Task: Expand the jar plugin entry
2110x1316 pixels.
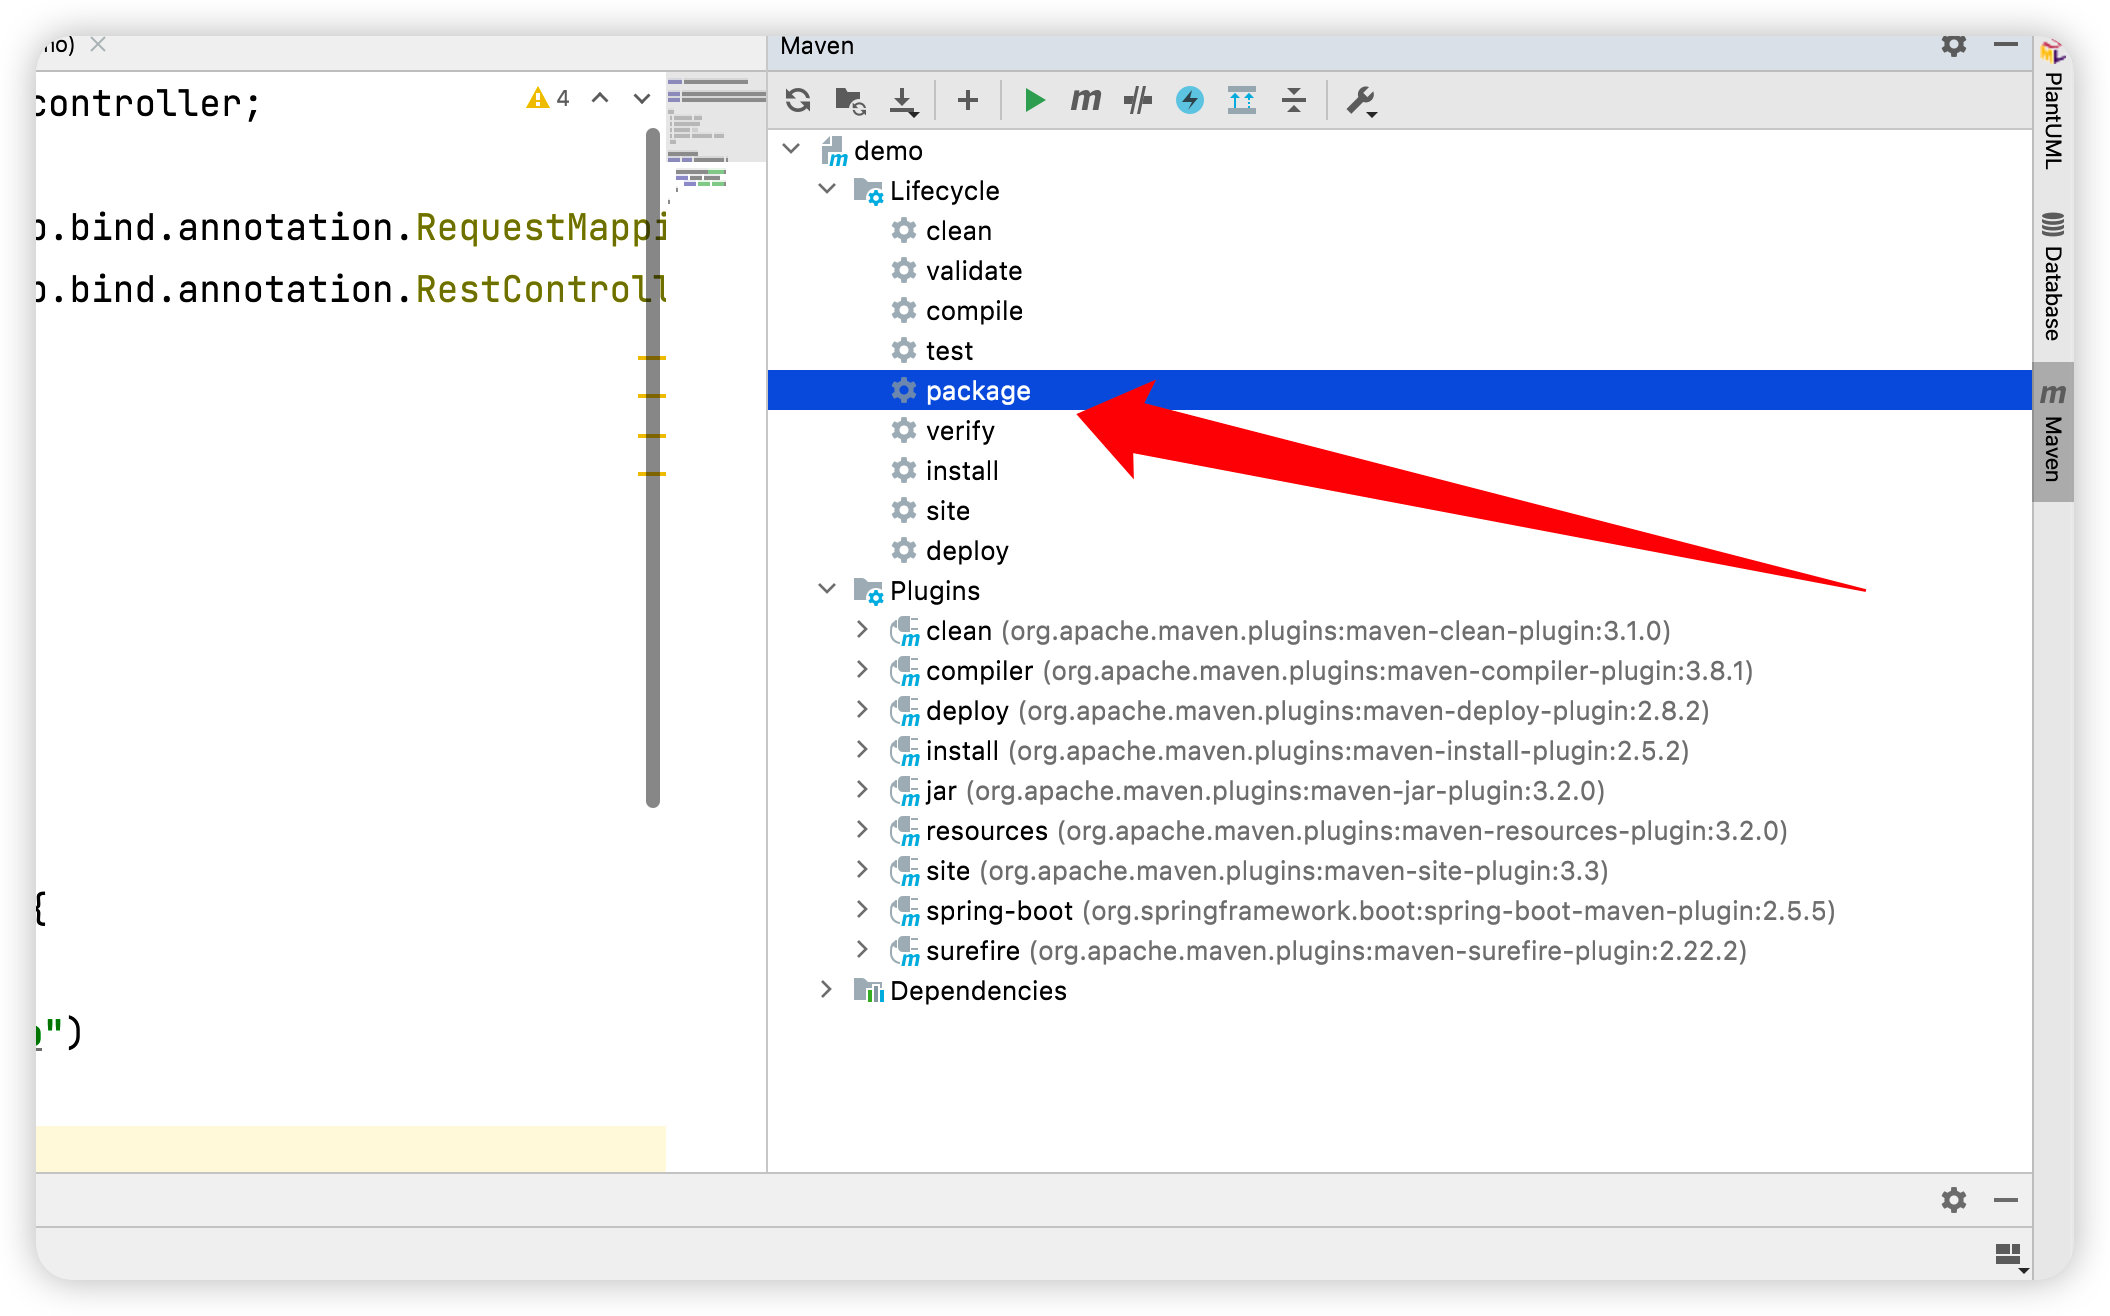Action: click(862, 789)
